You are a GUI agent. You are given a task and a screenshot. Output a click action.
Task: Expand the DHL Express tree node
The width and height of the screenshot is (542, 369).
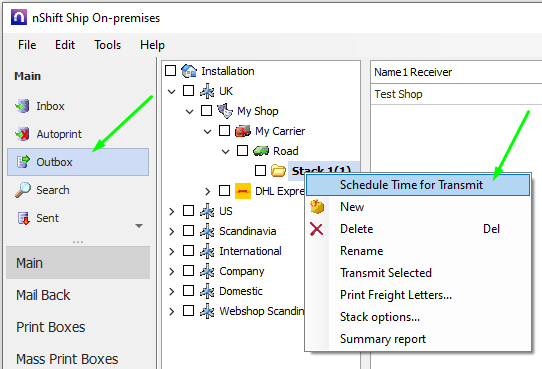point(207,191)
